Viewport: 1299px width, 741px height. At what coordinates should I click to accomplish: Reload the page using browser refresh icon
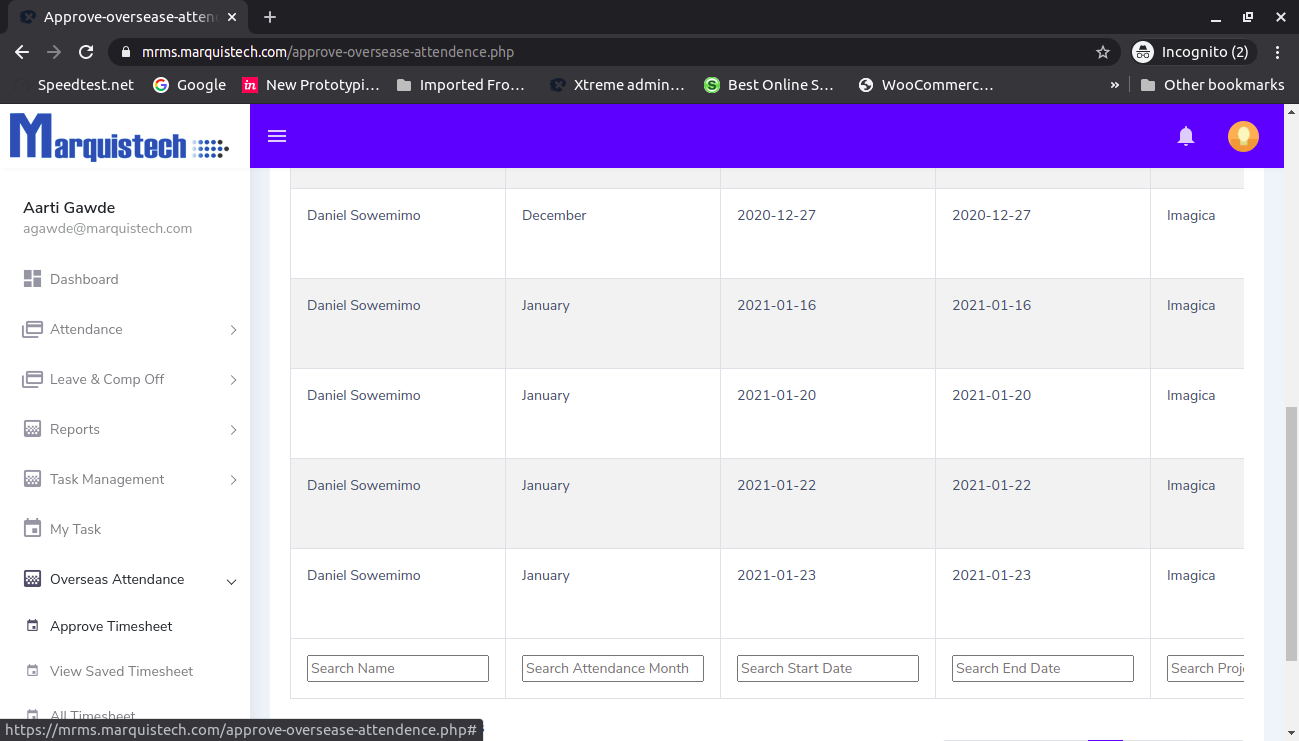tap(86, 52)
